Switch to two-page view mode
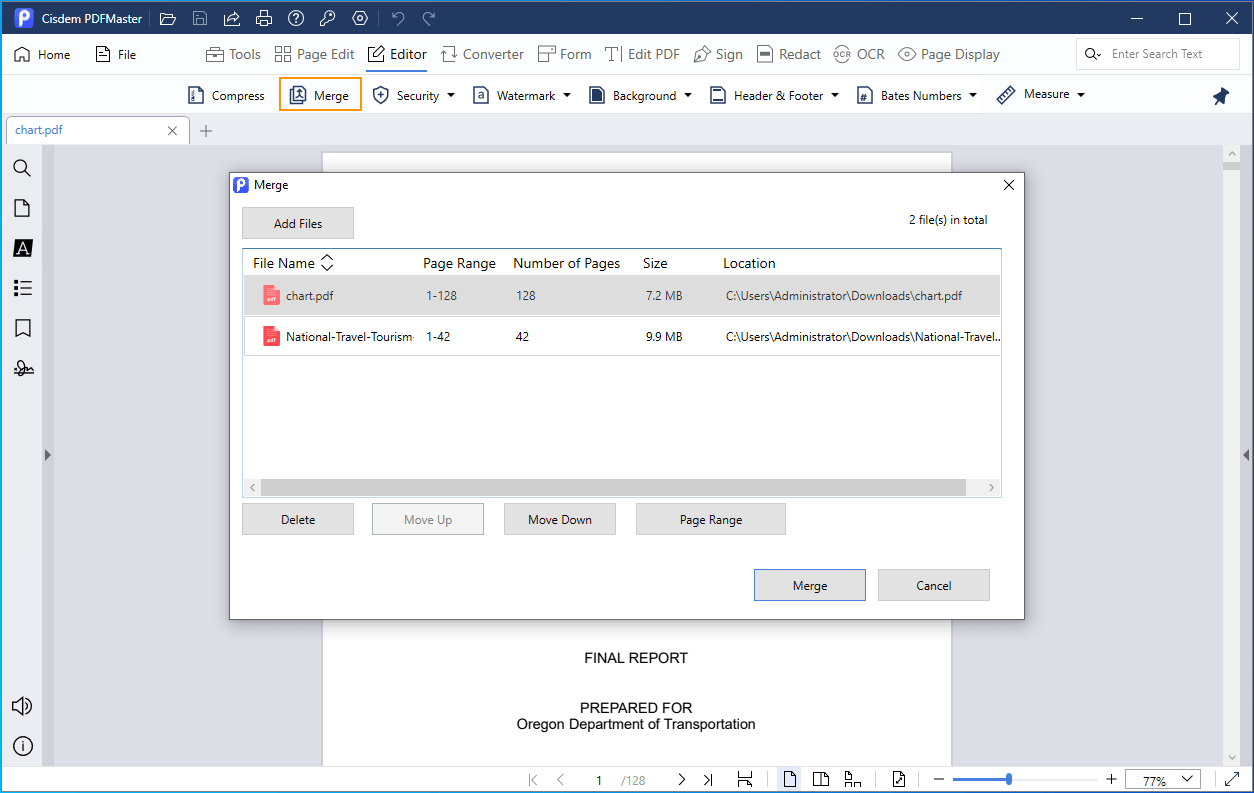Viewport: 1254px width, 793px height. tap(821, 780)
